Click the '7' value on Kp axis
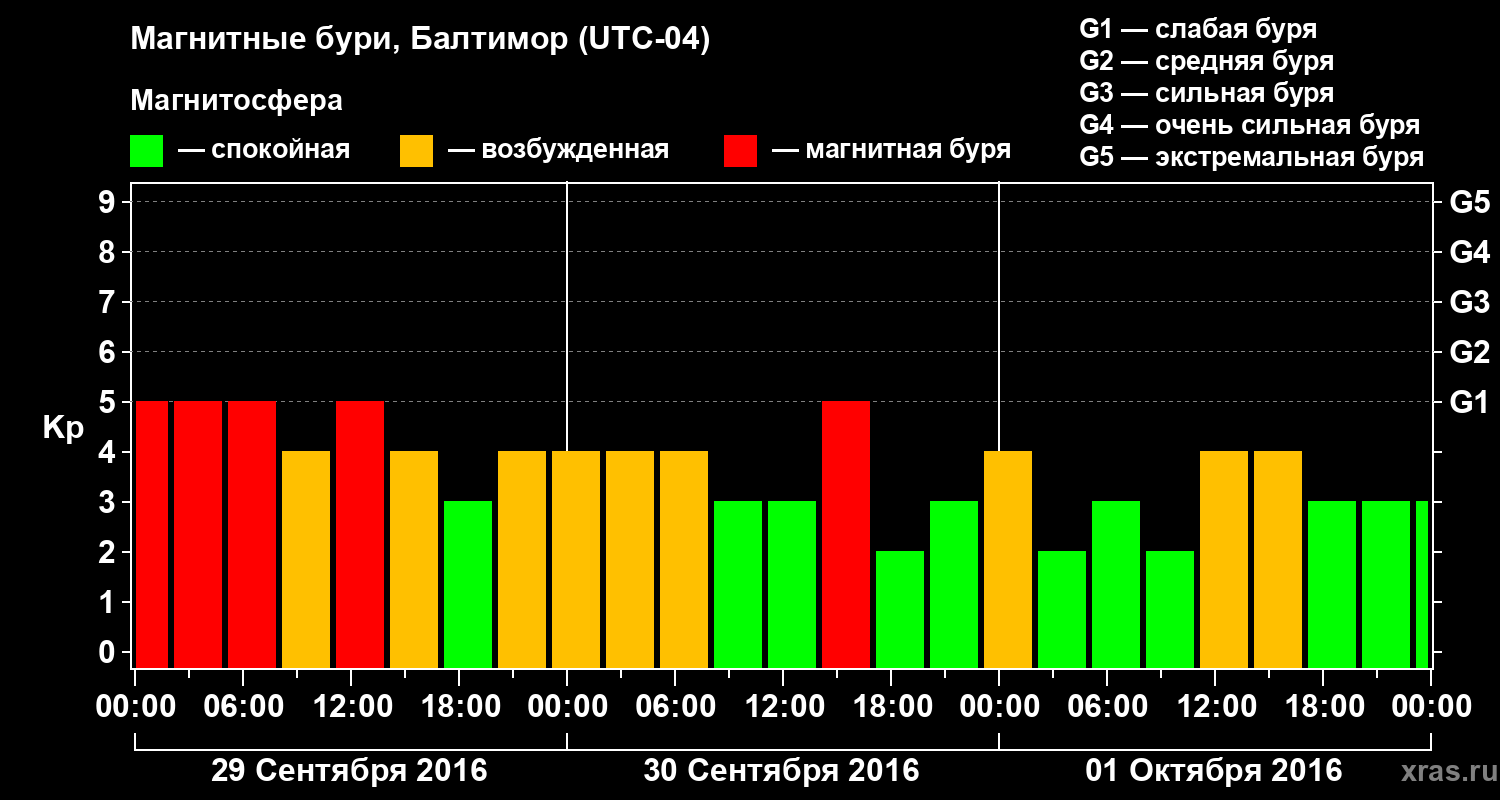 [109, 303]
